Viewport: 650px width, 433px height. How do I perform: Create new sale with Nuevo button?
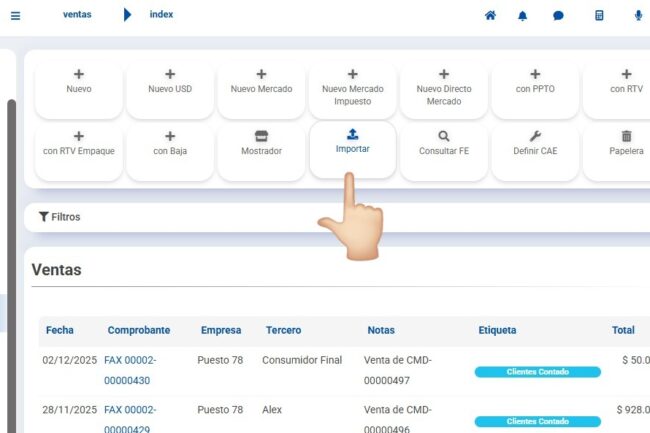click(x=78, y=81)
